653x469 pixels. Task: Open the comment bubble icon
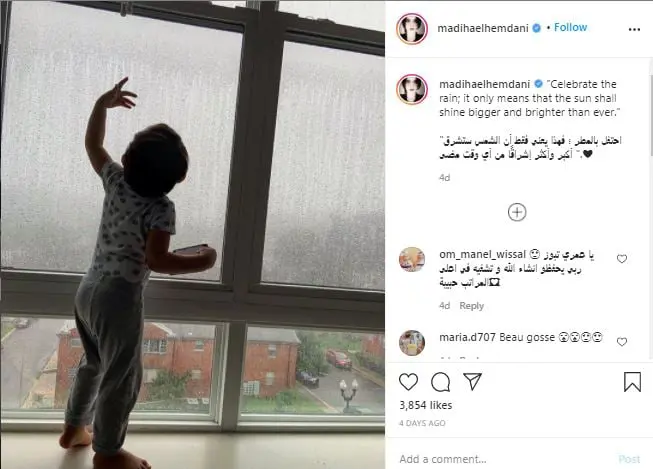click(x=440, y=382)
